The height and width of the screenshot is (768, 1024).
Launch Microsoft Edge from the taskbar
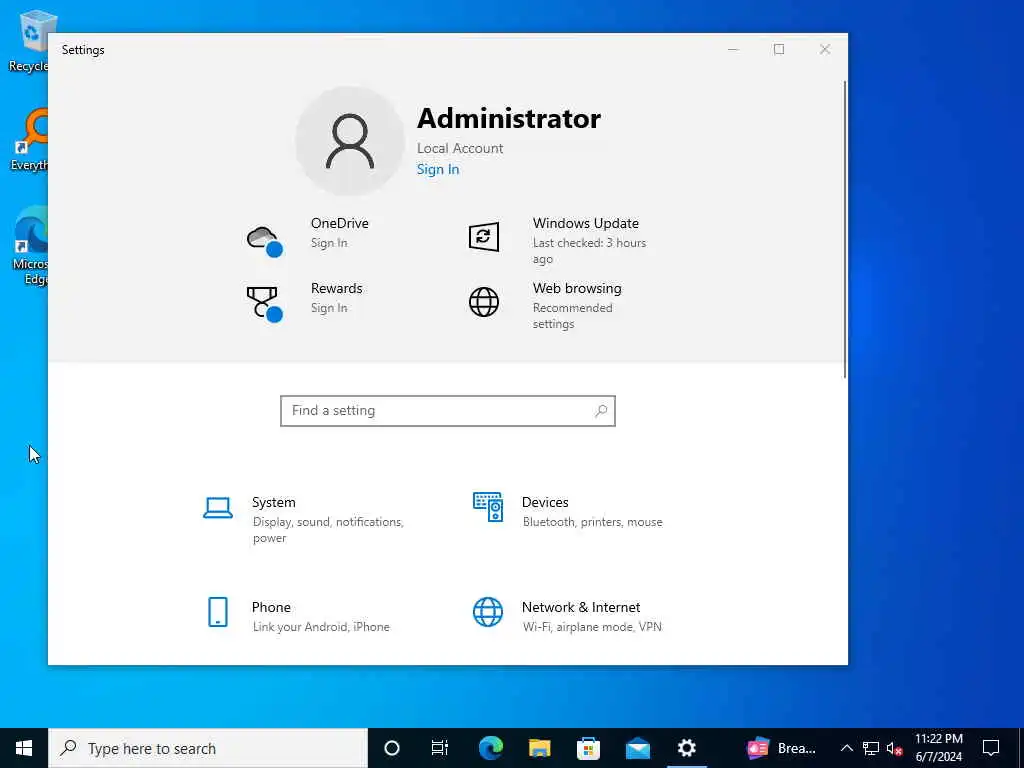pos(490,748)
